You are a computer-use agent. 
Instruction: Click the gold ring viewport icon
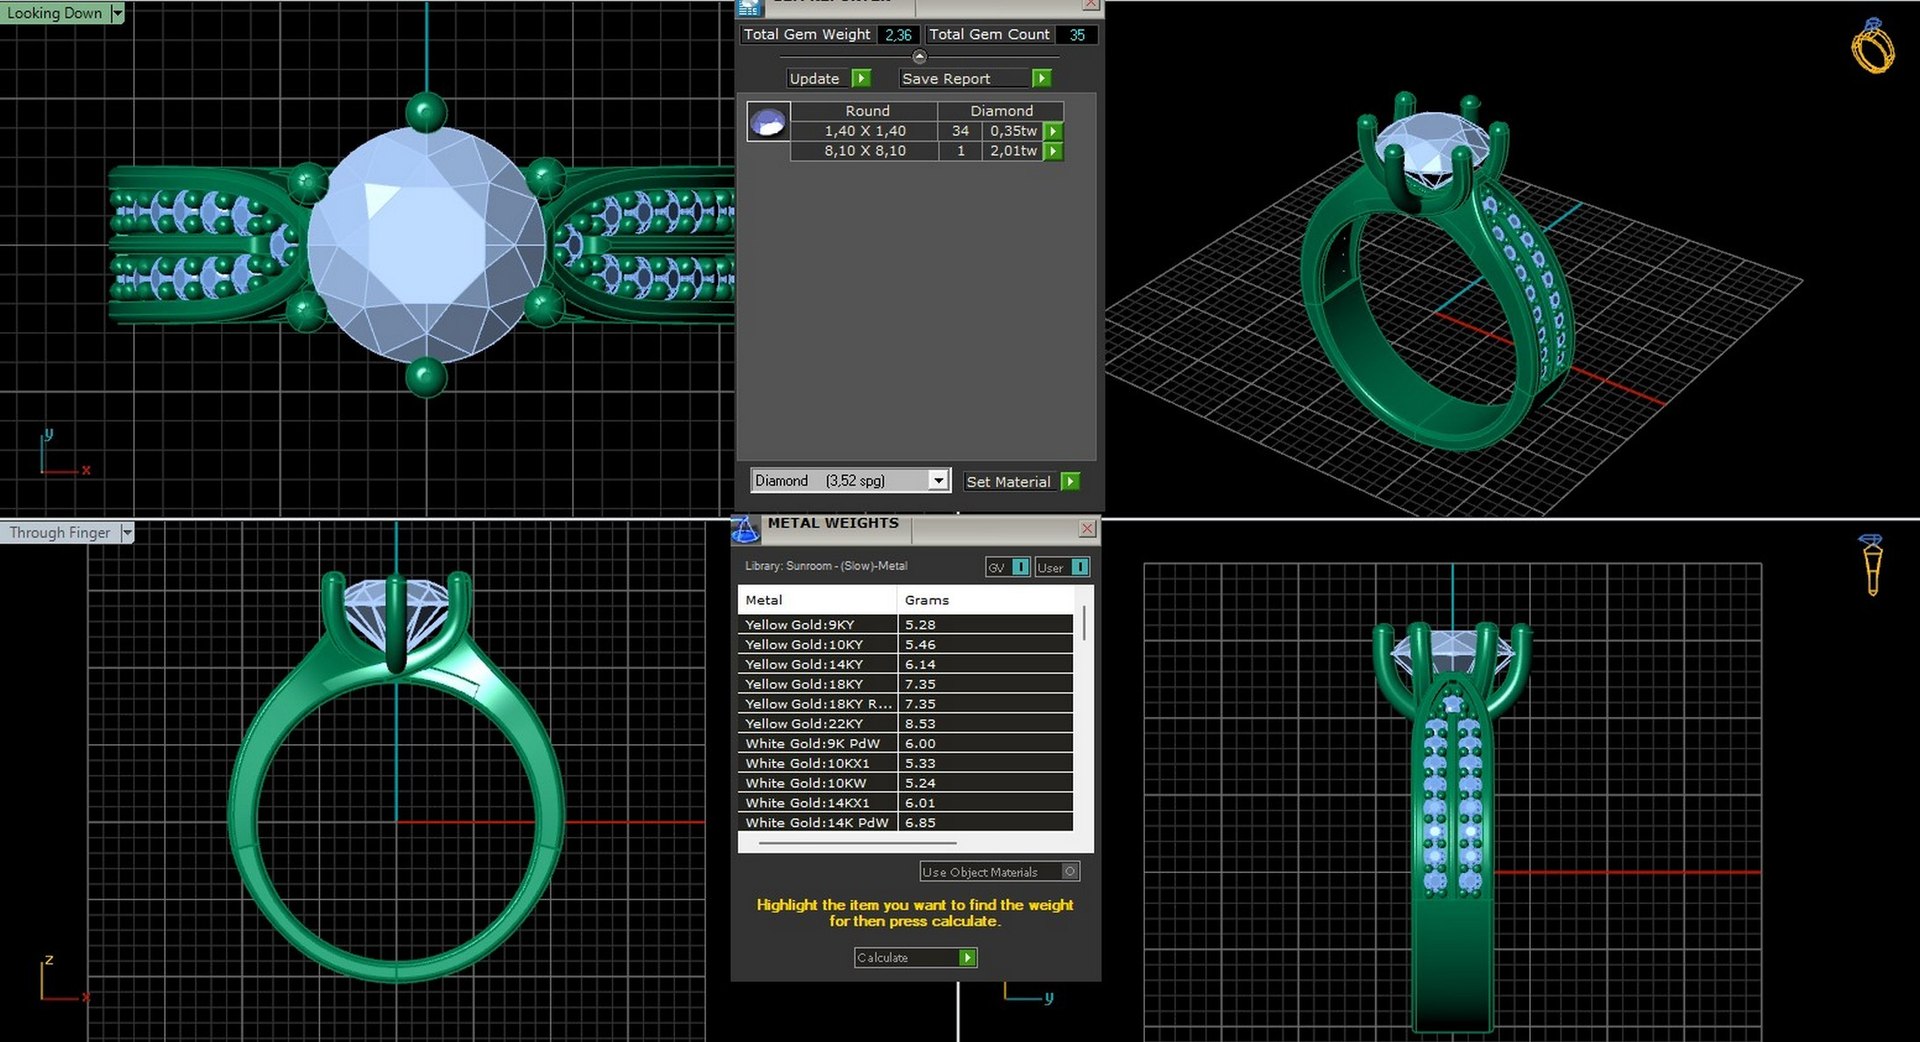coord(1872,46)
